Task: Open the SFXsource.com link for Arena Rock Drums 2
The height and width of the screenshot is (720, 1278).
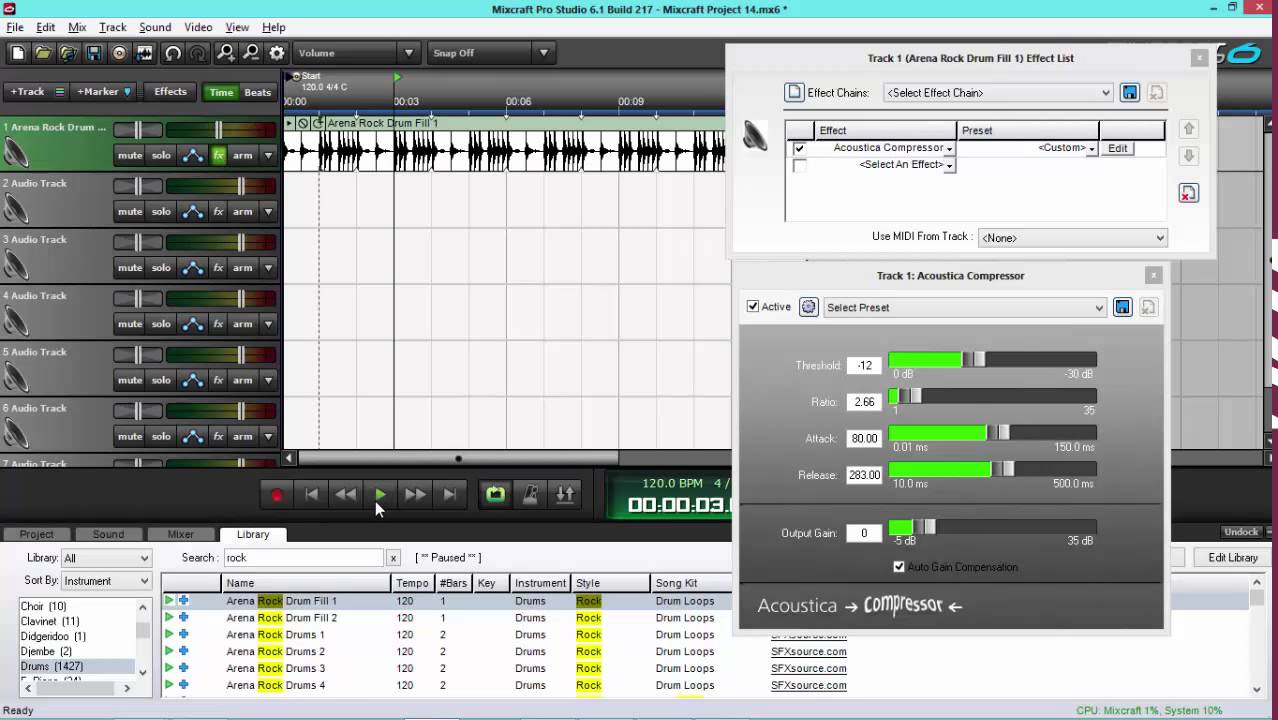Action: [x=808, y=651]
